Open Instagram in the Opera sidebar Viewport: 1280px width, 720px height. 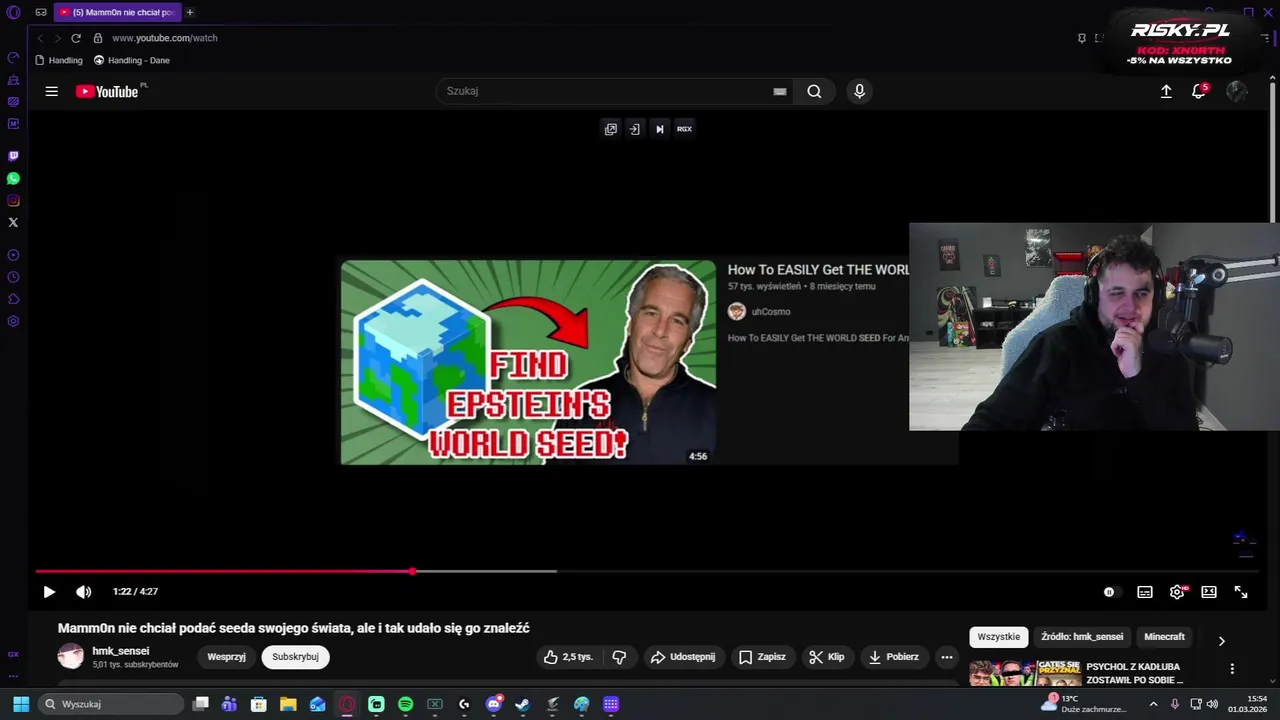pos(13,201)
